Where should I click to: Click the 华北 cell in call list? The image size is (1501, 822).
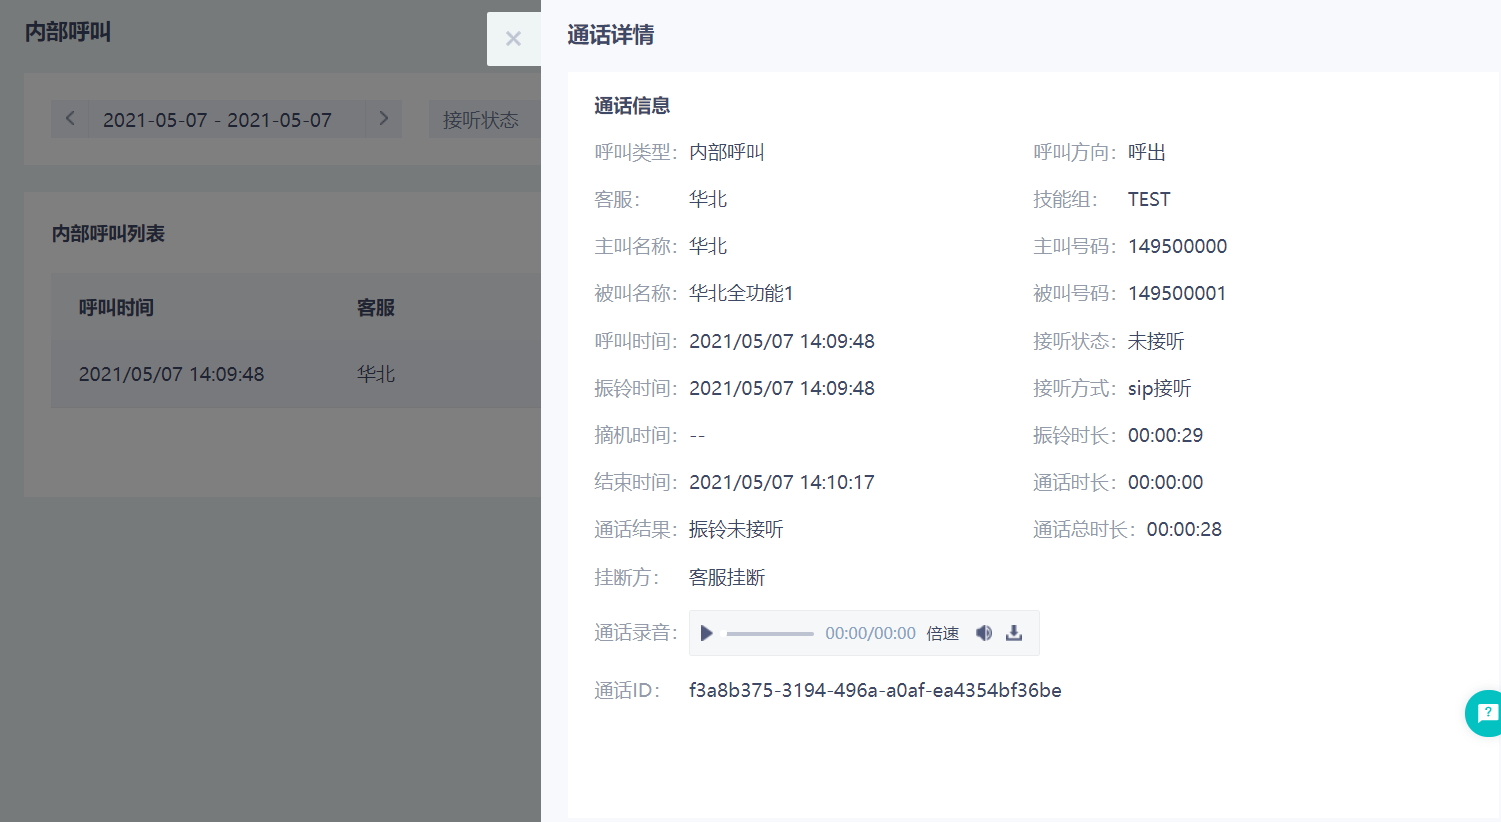coord(376,374)
